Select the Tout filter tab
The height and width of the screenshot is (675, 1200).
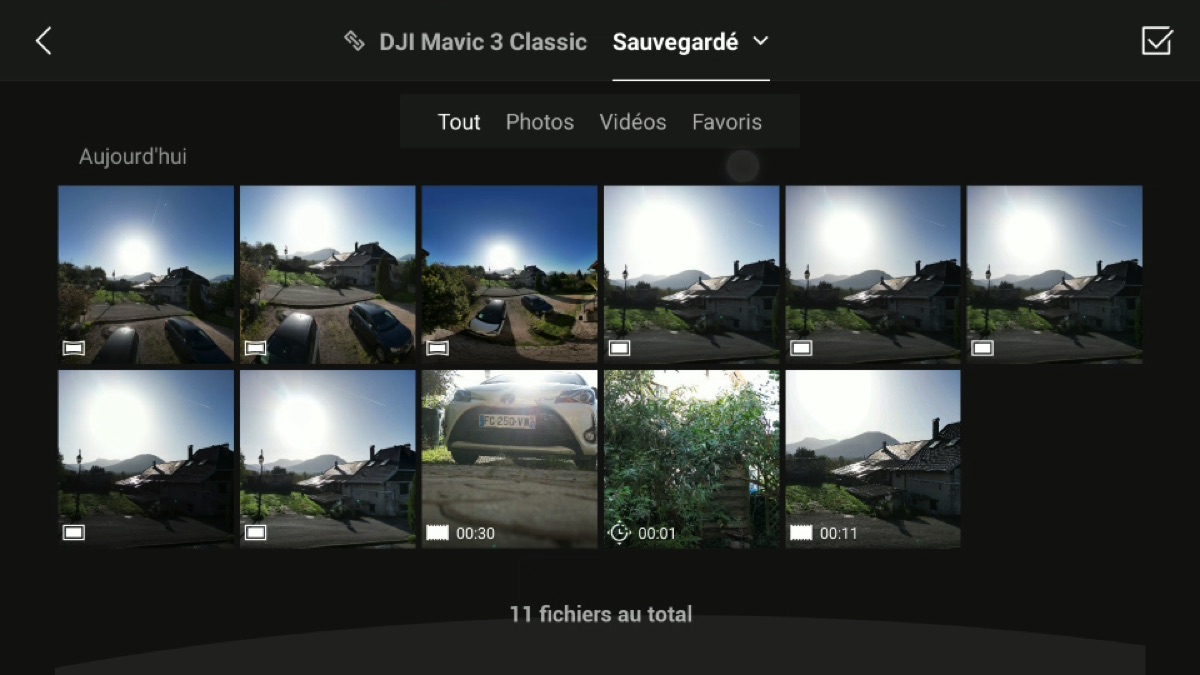click(459, 122)
